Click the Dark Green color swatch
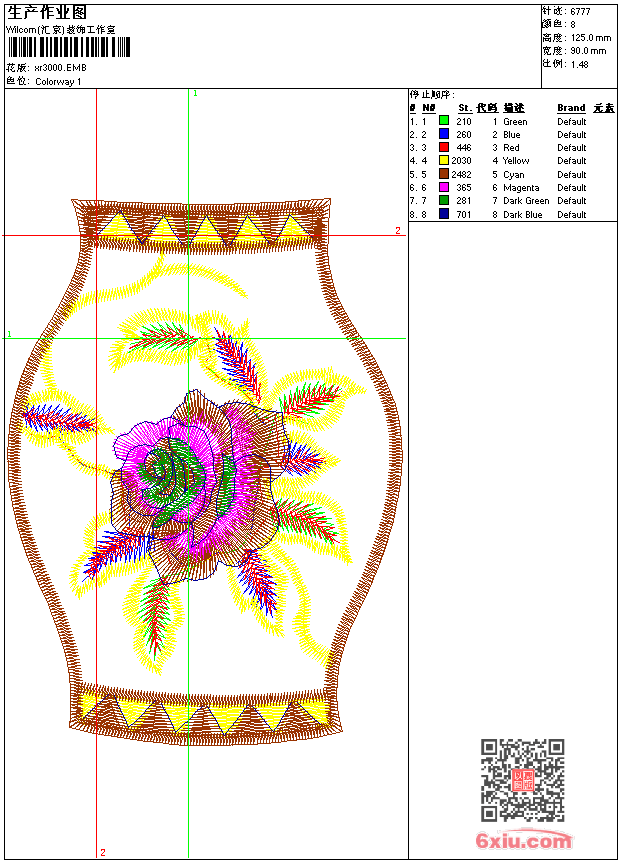Screen dimensions: 620x860 pos(444,200)
